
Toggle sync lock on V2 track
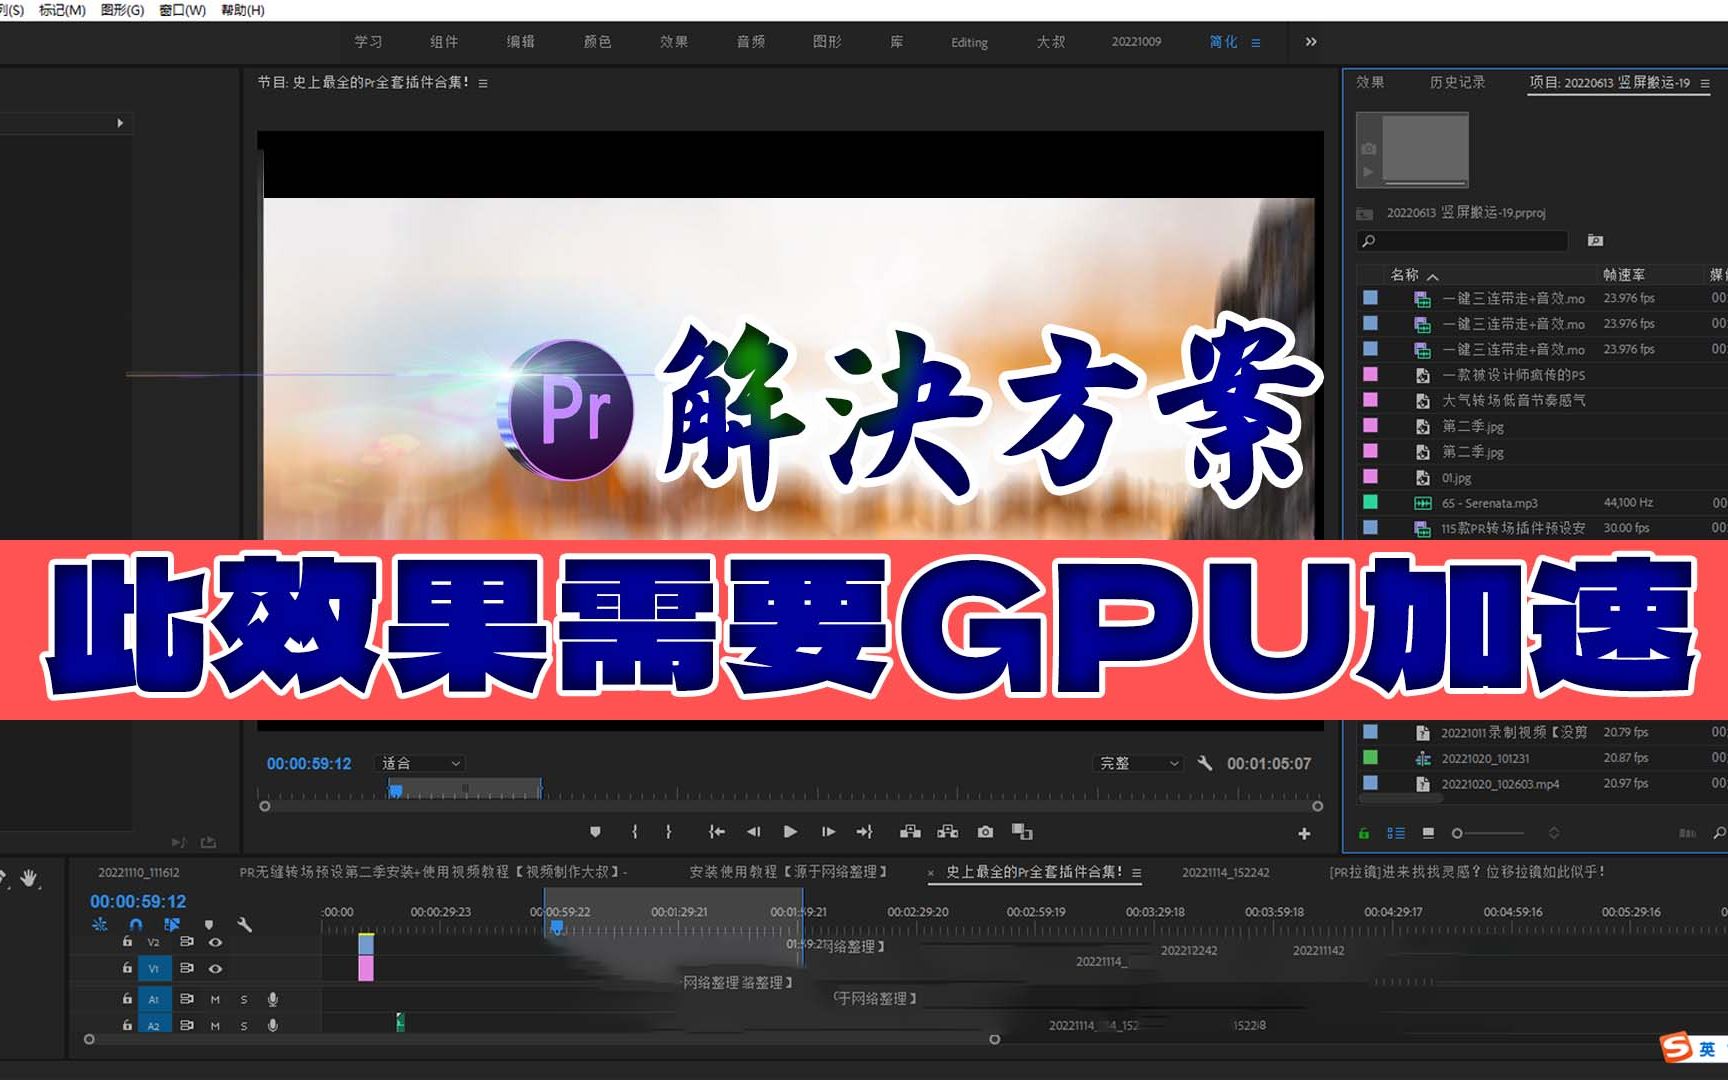coord(187,942)
